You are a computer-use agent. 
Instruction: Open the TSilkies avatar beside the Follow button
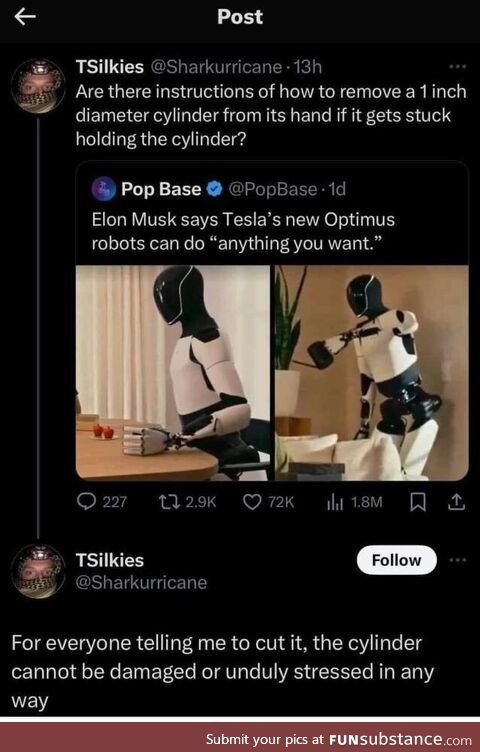pos(38,571)
